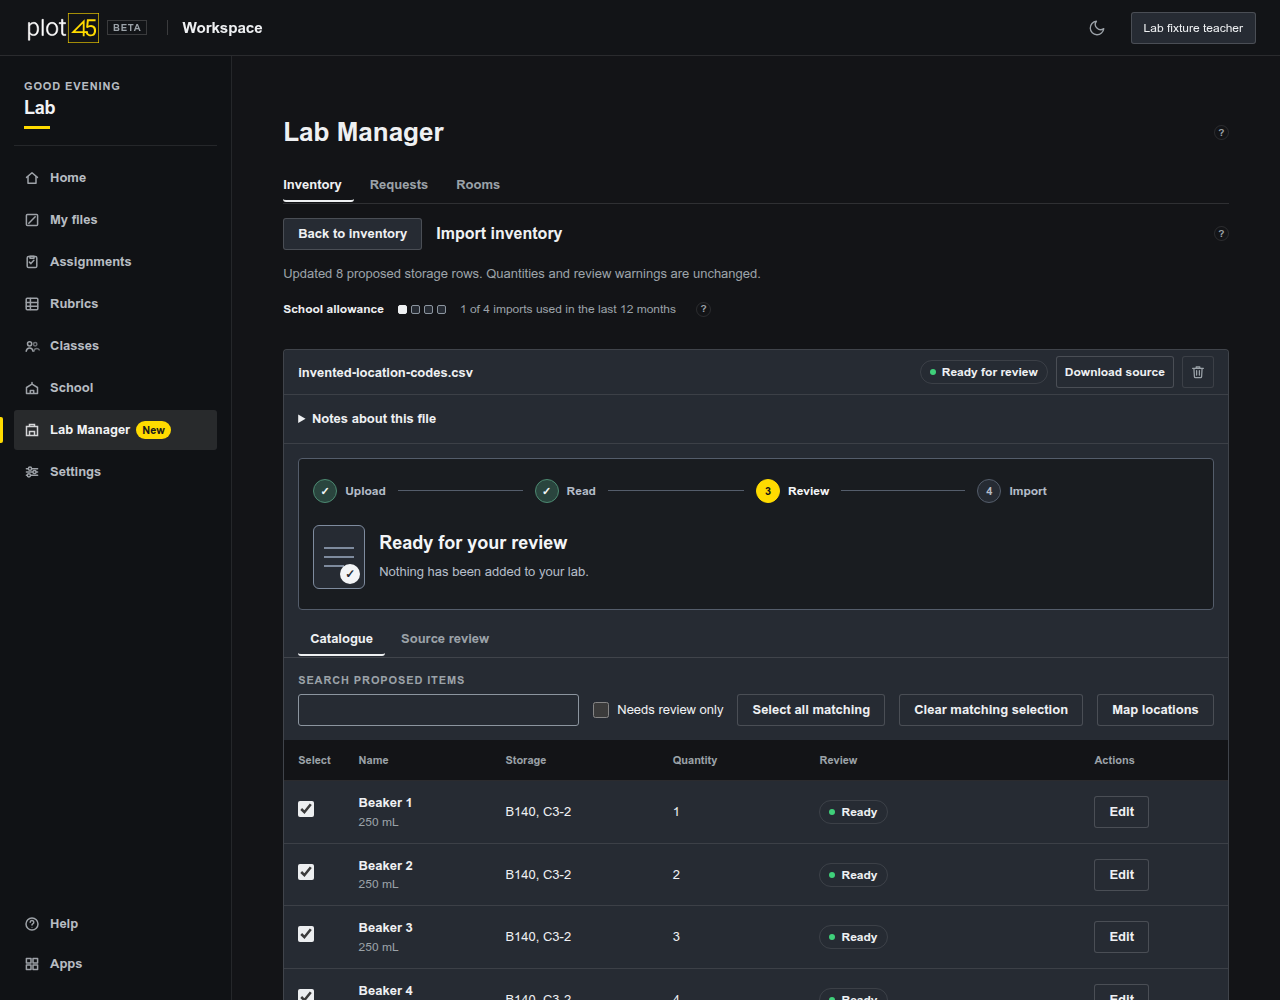Focus the Search proposed items field
The image size is (1280, 1000).
point(438,710)
